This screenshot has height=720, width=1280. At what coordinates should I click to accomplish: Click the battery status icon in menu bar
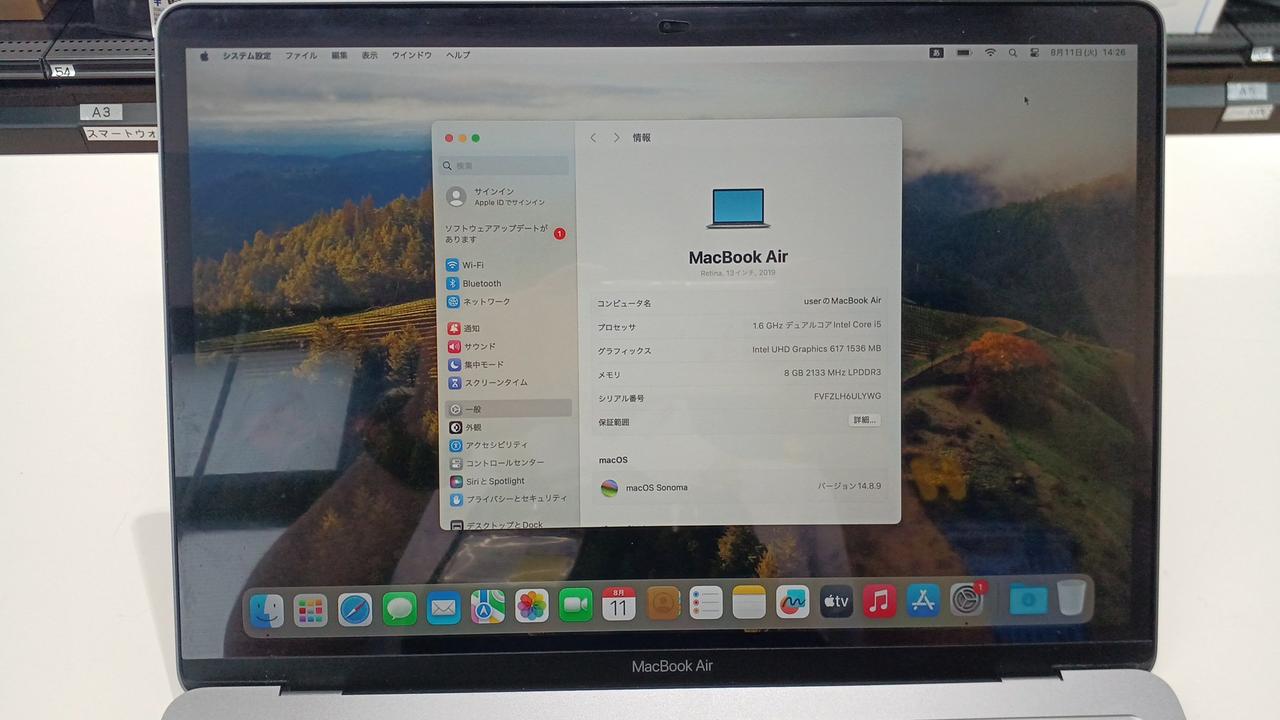pos(964,53)
